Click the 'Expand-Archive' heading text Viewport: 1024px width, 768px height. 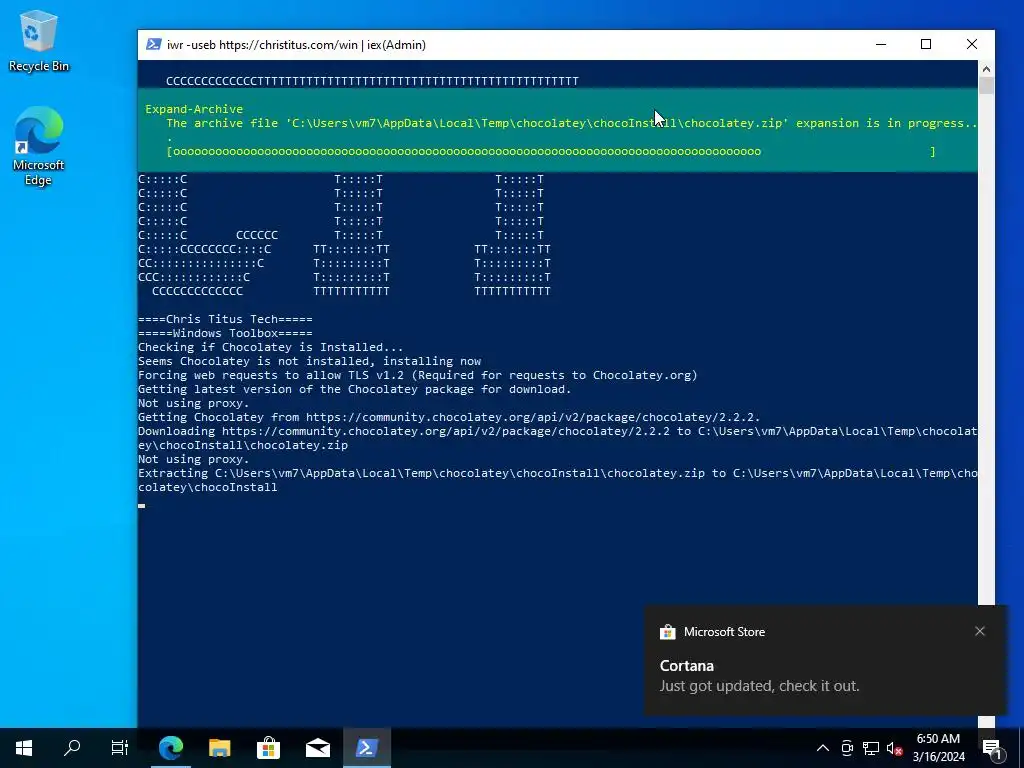tap(194, 109)
